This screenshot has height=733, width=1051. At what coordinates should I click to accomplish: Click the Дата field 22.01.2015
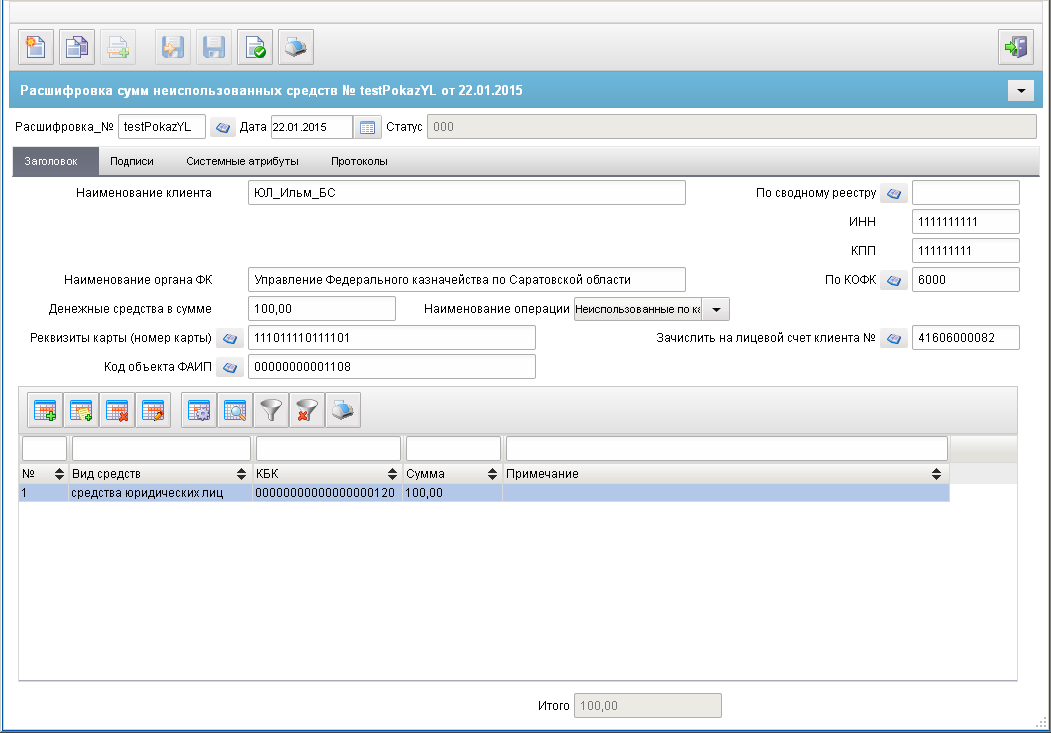point(312,127)
